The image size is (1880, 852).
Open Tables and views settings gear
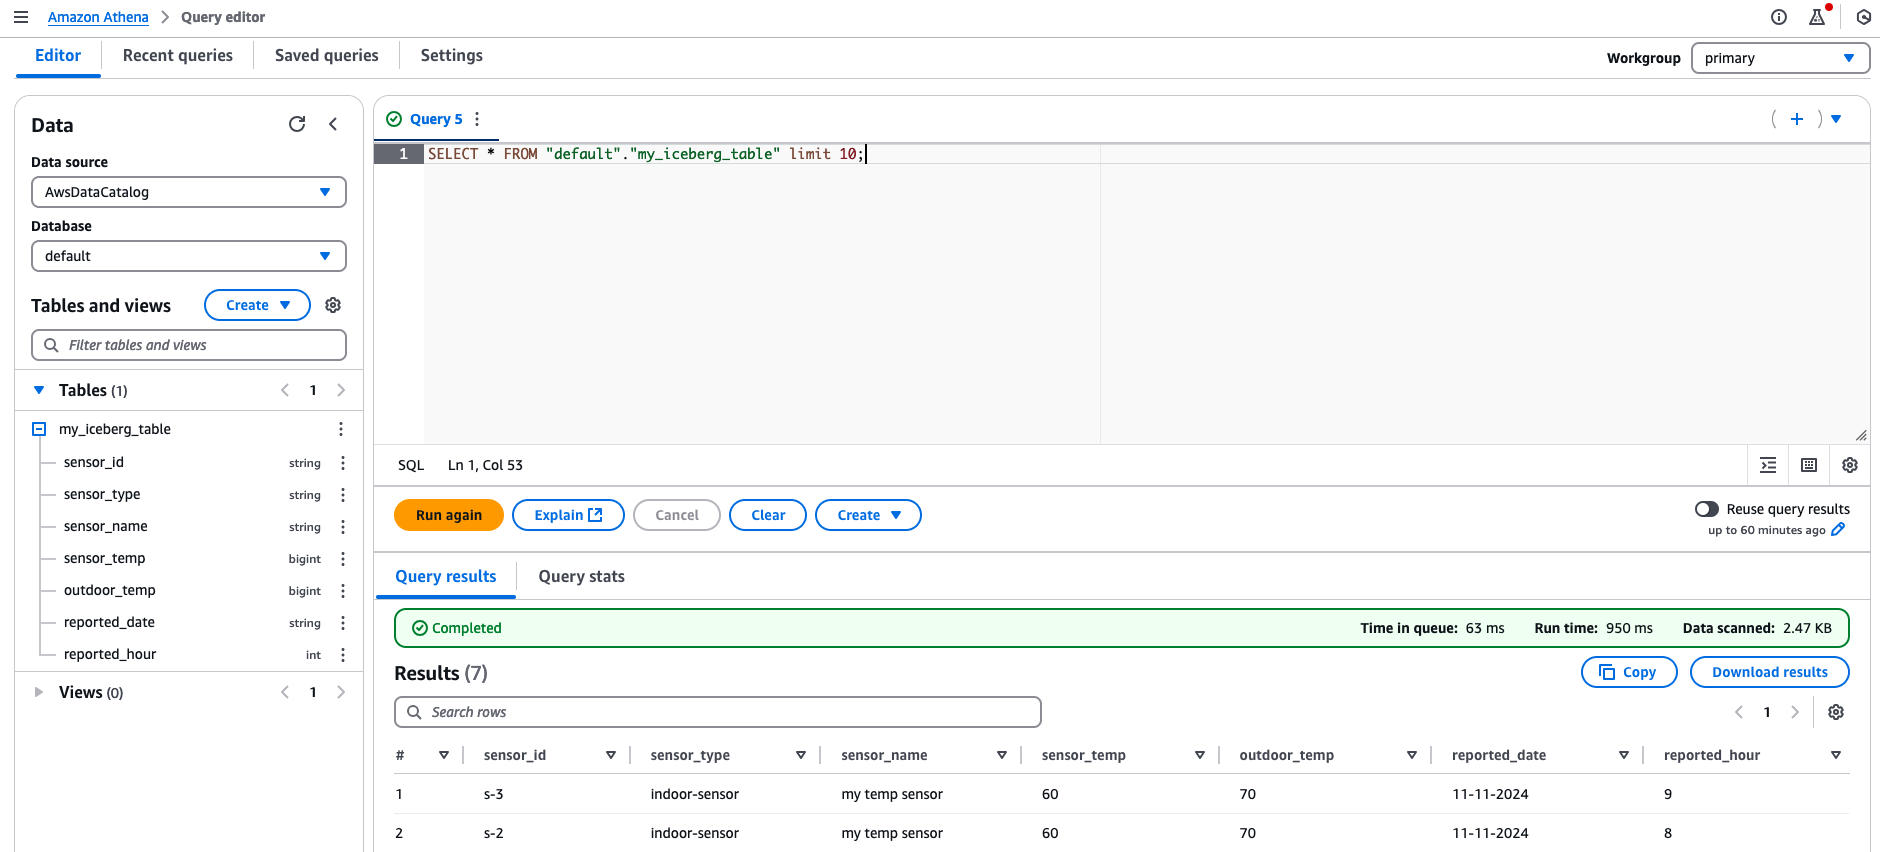pos(333,305)
